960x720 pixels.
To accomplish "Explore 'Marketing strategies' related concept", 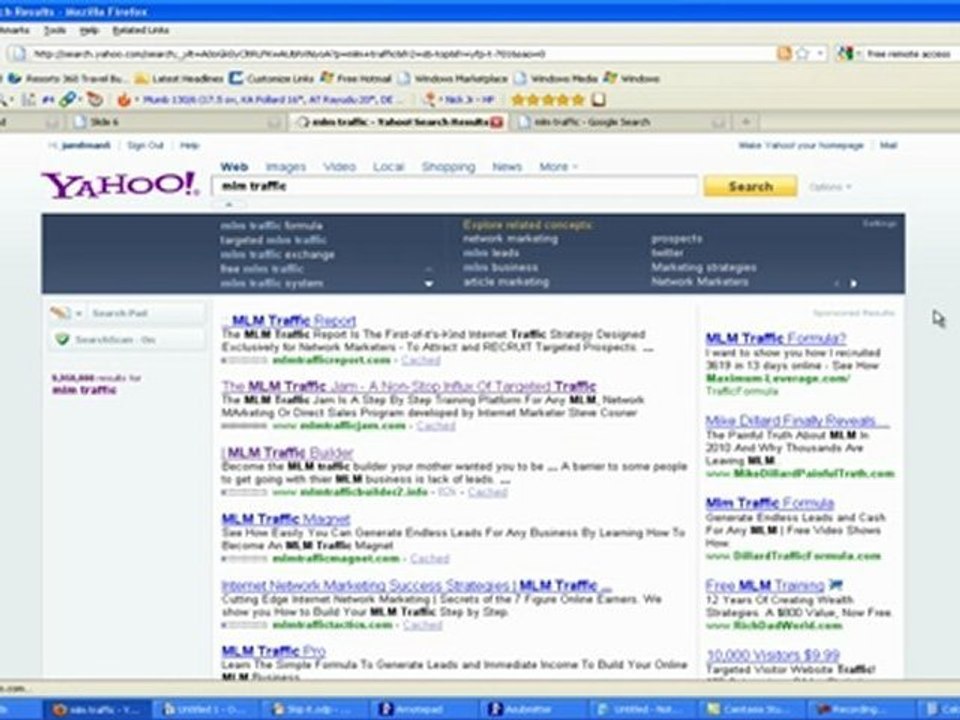I will [703, 268].
